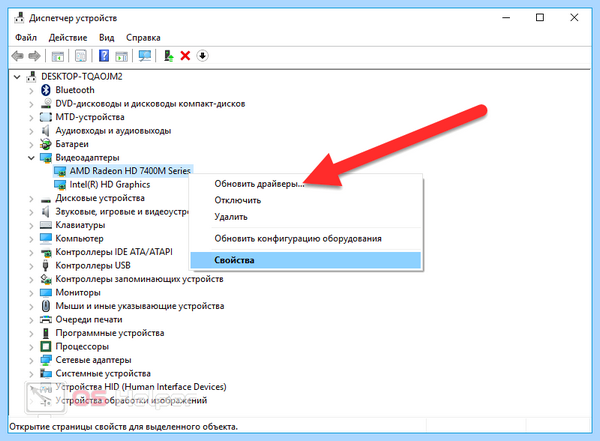The height and width of the screenshot is (441, 600).
Task: Click the AMD Radeon HD 7400M device icon
Action: click(x=60, y=171)
